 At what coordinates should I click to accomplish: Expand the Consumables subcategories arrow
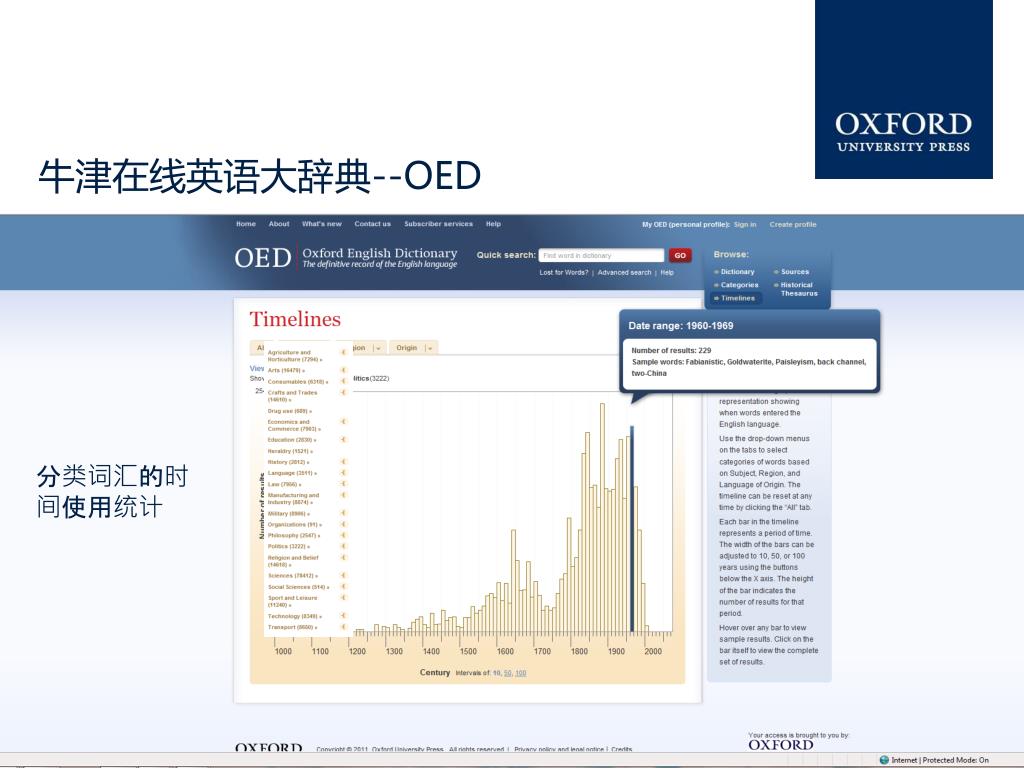pos(344,381)
